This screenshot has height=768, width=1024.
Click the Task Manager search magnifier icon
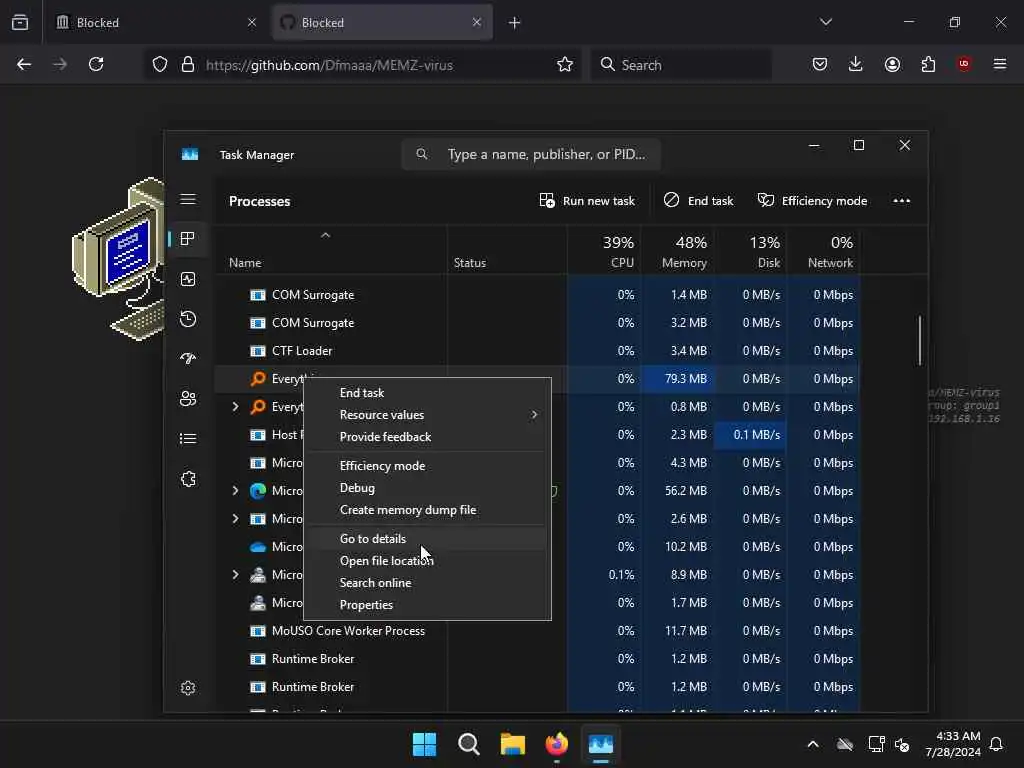(x=422, y=154)
